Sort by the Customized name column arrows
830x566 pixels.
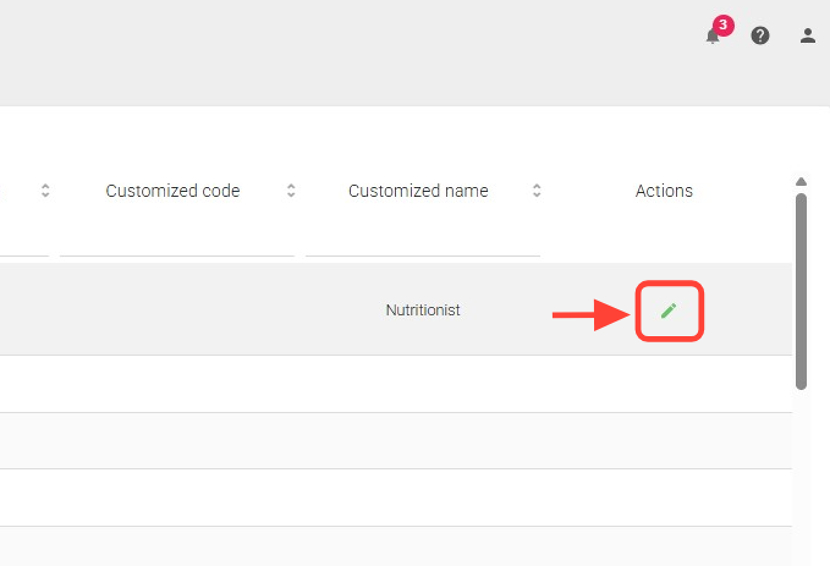(537, 191)
